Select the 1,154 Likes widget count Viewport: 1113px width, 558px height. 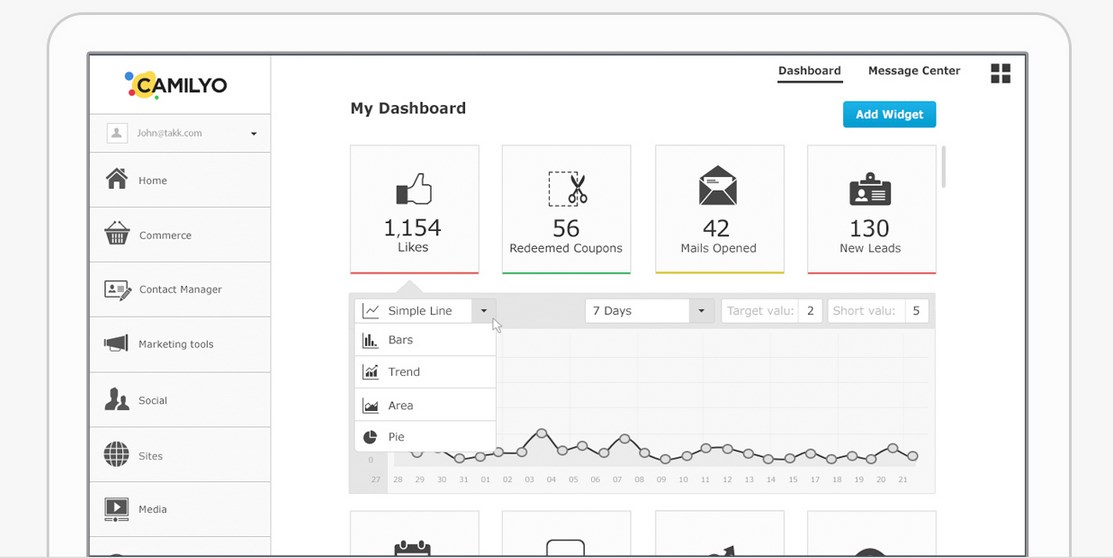(x=412, y=228)
